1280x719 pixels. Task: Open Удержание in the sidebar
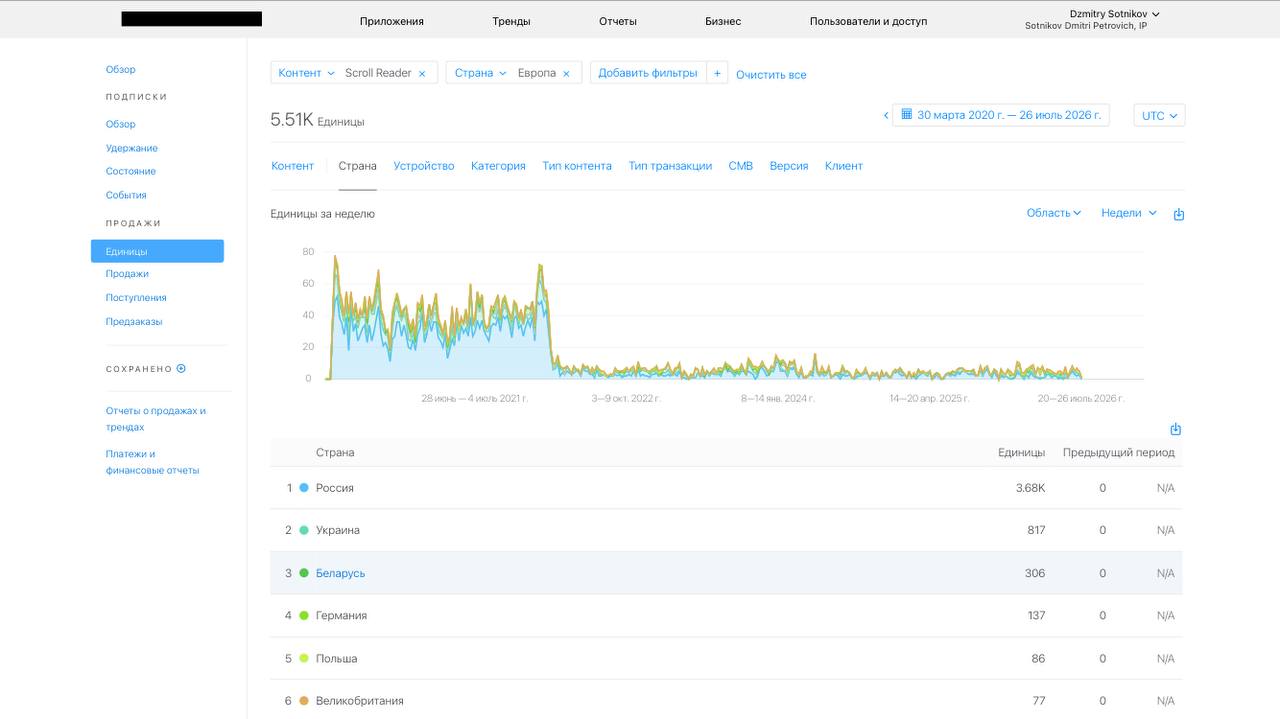click(x=132, y=148)
